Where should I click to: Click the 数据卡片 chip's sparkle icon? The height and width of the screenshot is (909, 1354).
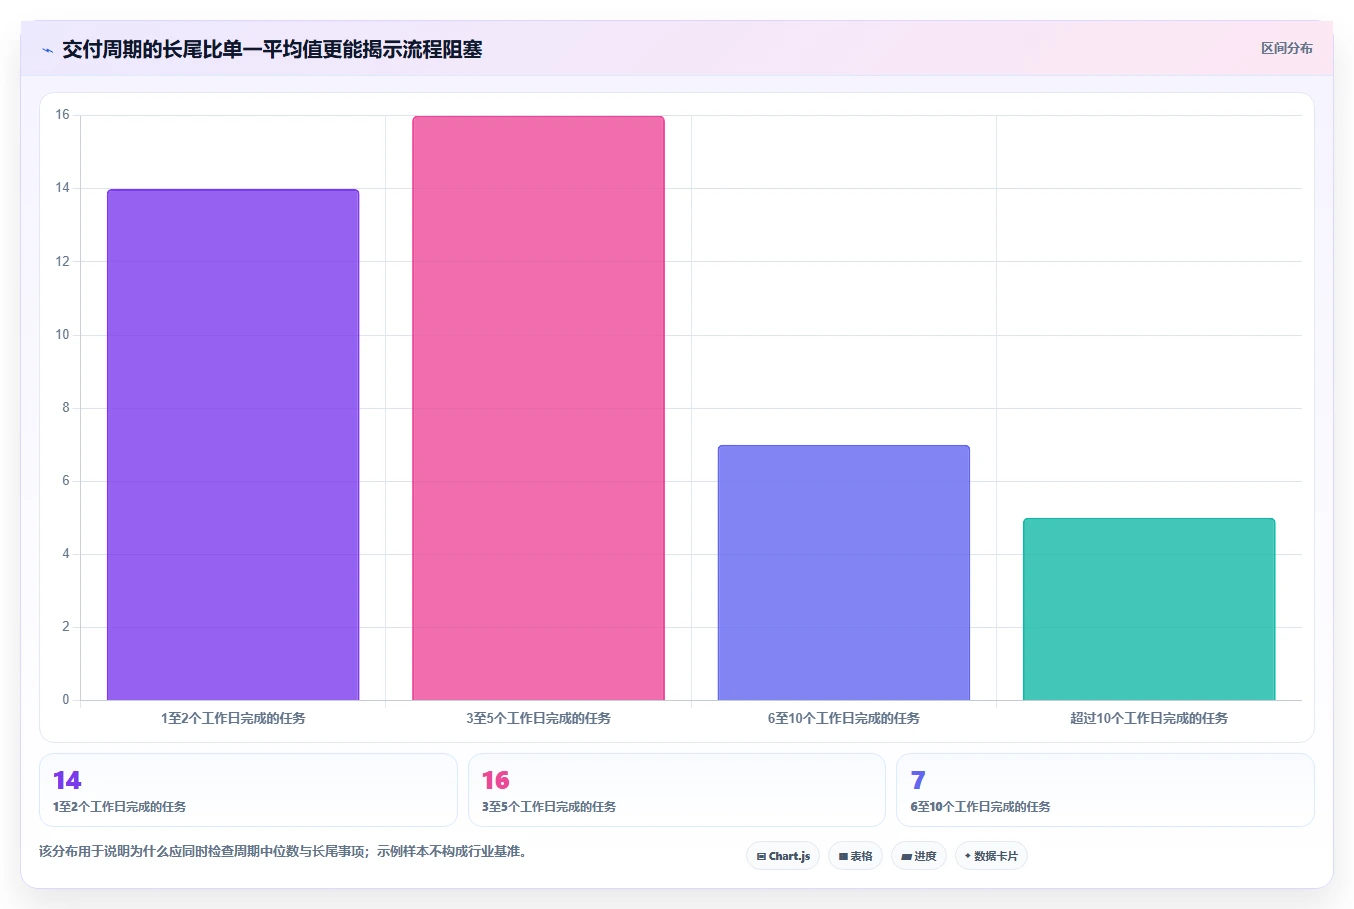tap(968, 856)
